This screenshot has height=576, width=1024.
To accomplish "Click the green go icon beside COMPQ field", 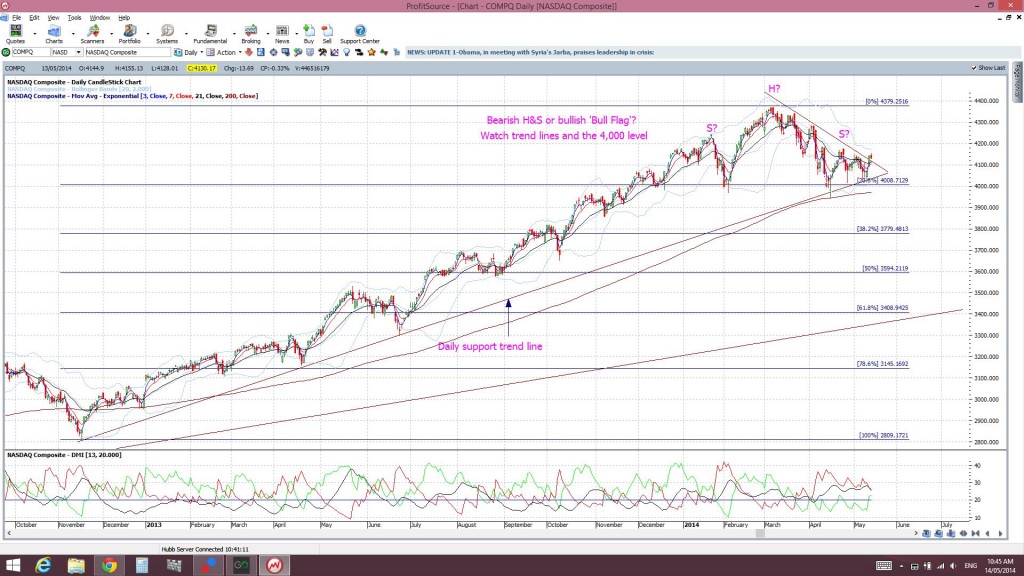I will (x=6, y=52).
